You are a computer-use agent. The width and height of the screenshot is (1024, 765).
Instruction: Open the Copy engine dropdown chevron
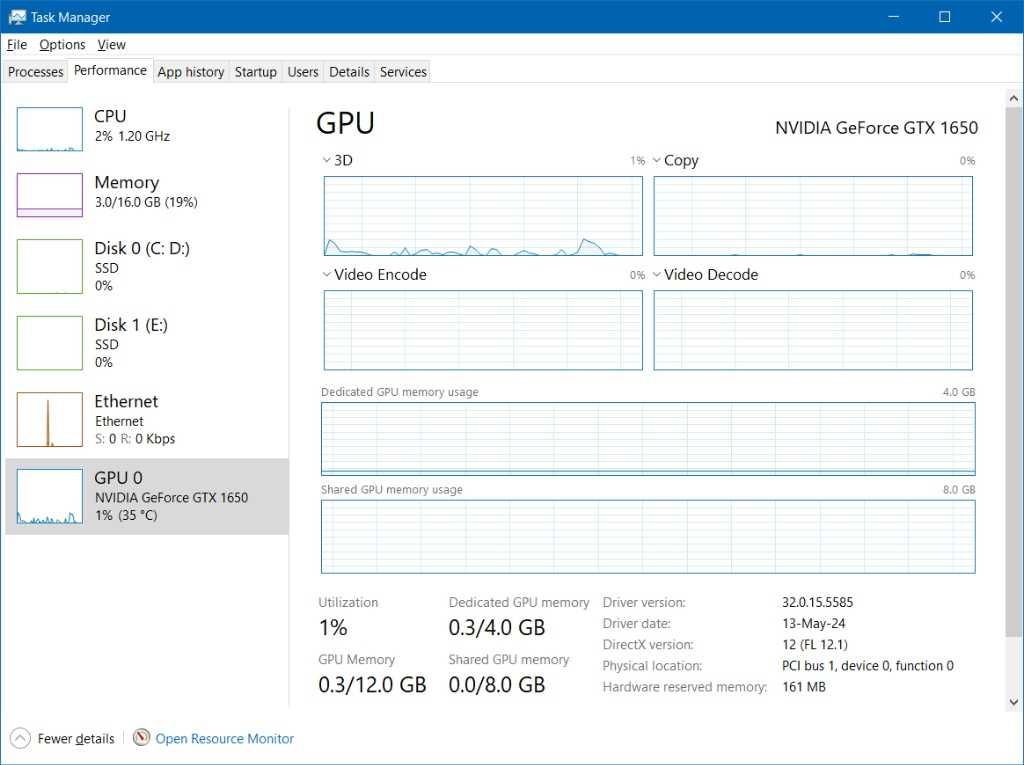tap(656, 160)
